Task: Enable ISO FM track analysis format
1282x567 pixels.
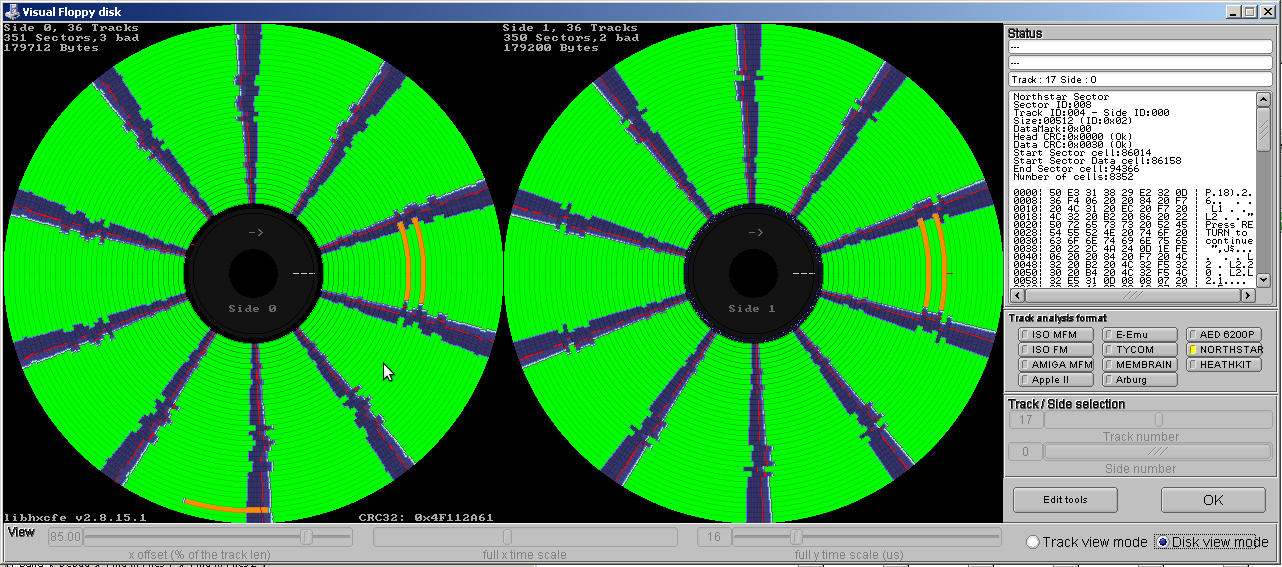Action: (x=1055, y=349)
